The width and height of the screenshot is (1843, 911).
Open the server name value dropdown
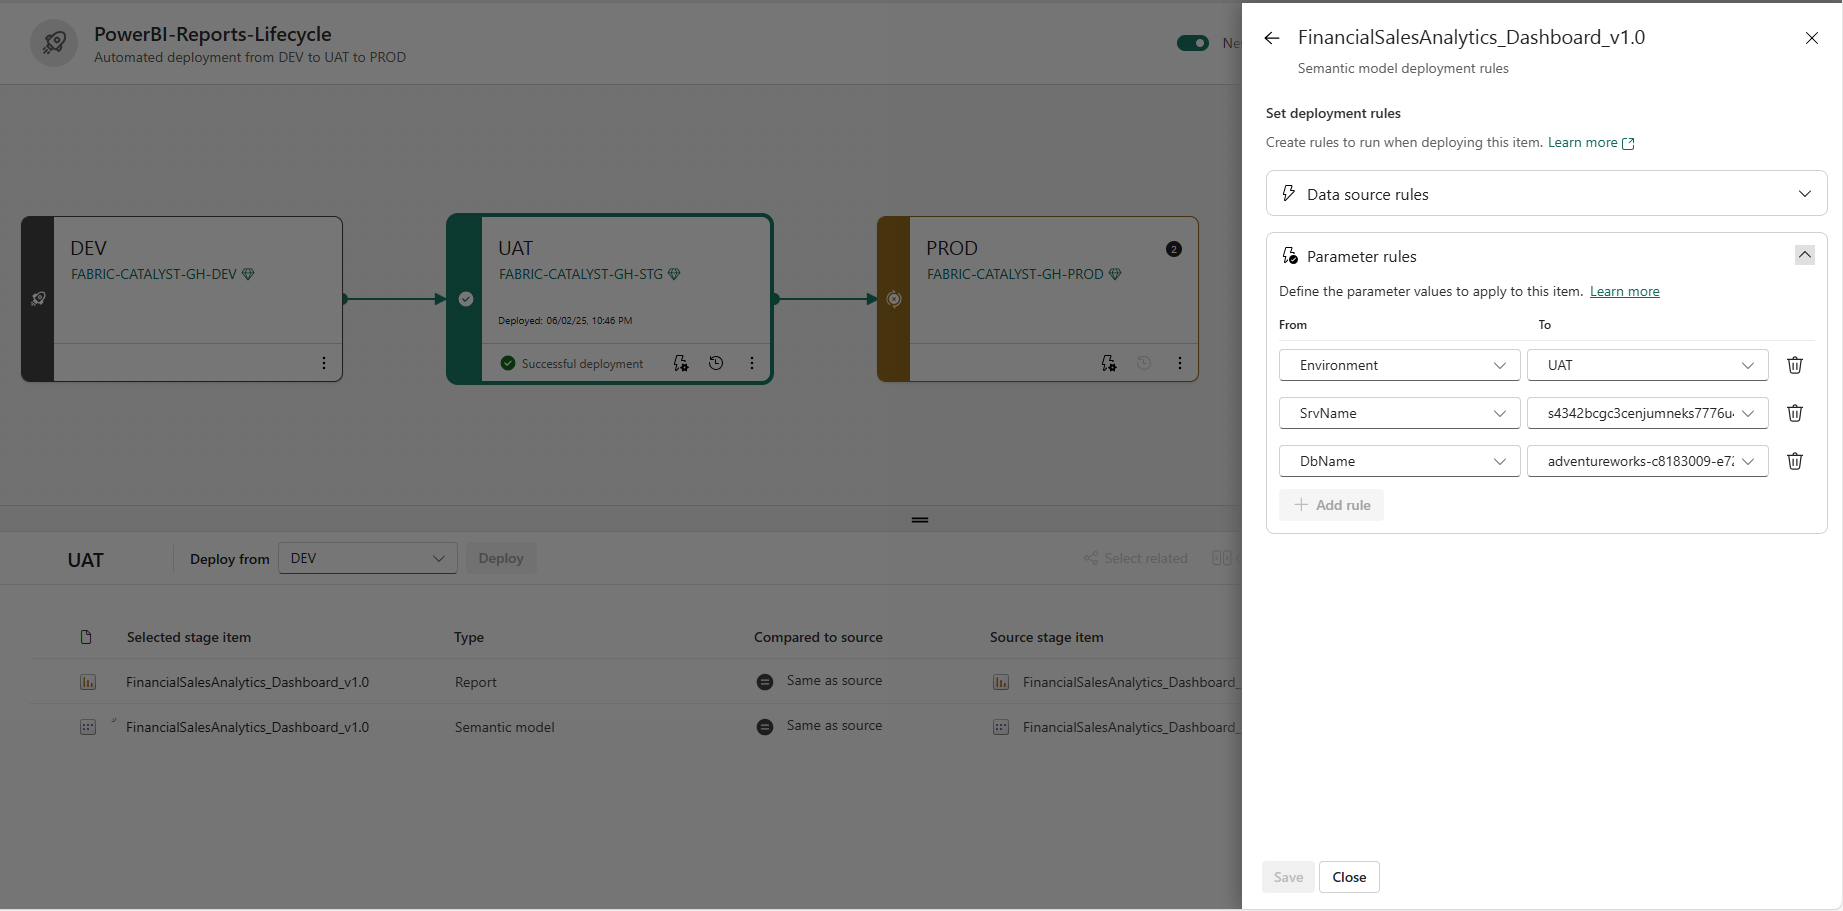click(1647, 413)
